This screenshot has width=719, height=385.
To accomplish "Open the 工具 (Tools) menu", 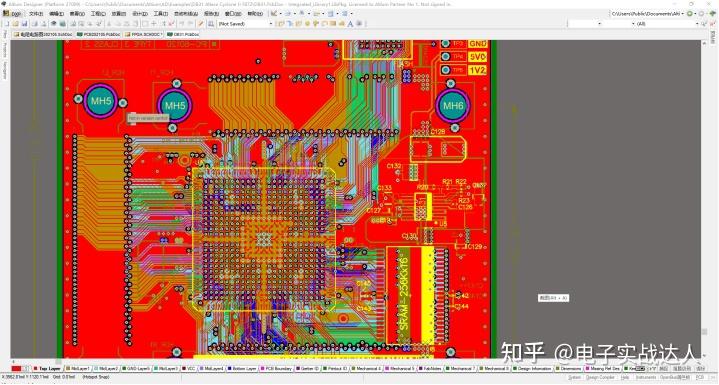I will pyautogui.click(x=160, y=14).
